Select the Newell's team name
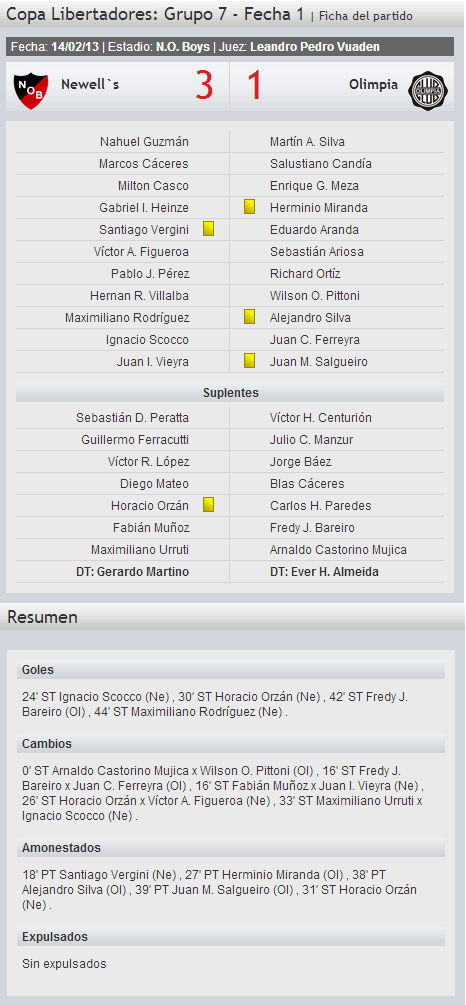This screenshot has height=1005, width=466. coord(90,84)
